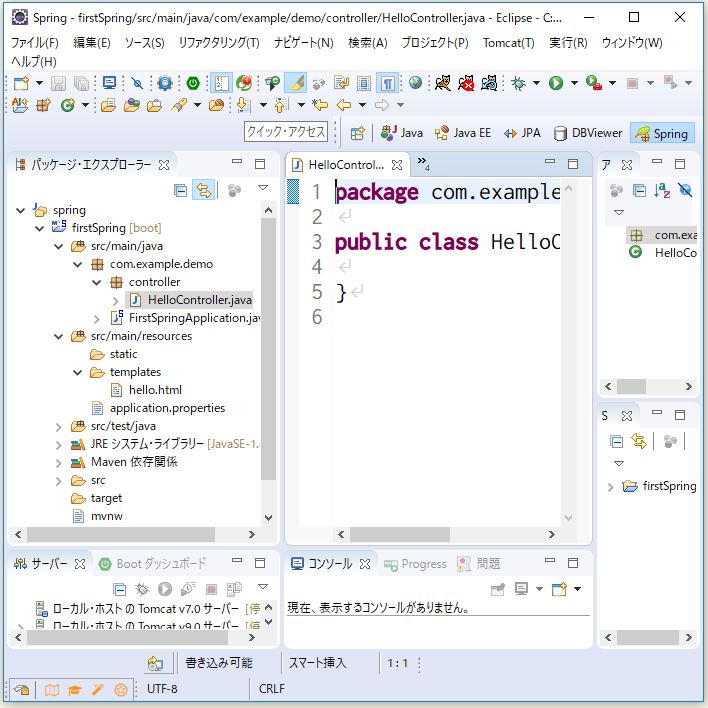Click Start server icon in Servers view
Image resolution: width=708 pixels, height=708 pixels.
tap(165, 589)
